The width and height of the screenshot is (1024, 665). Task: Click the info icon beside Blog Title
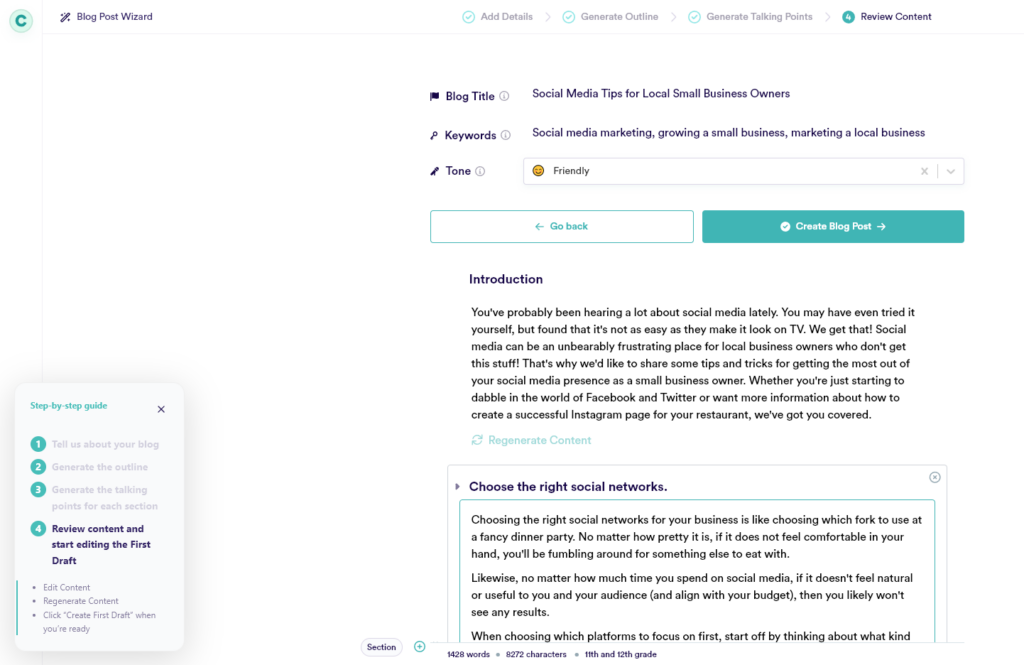[x=505, y=95]
